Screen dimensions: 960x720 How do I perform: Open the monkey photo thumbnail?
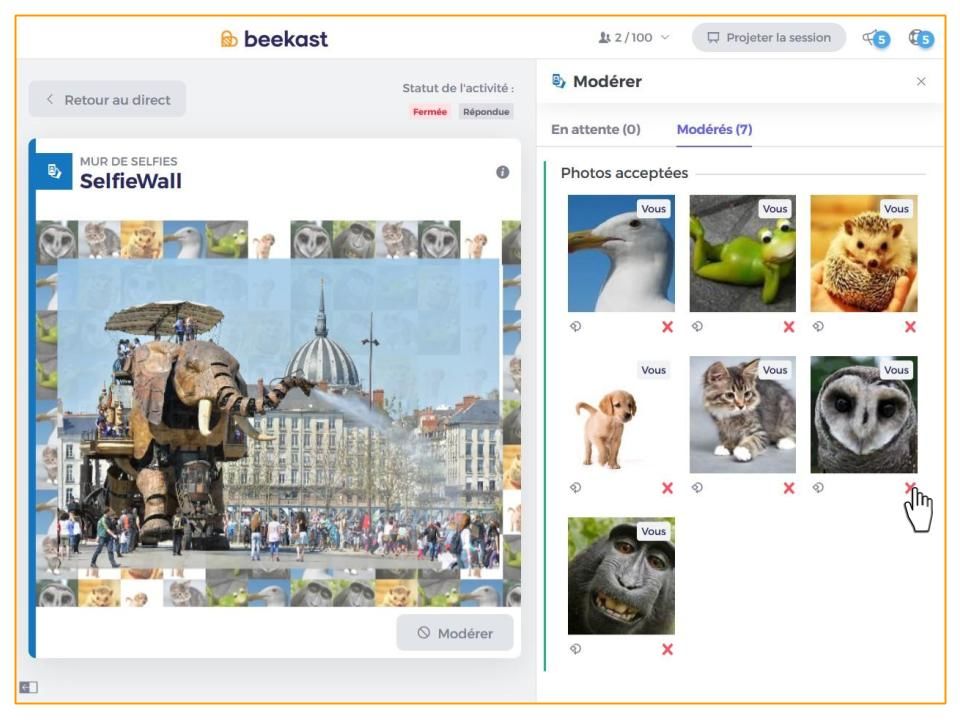tap(621, 576)
